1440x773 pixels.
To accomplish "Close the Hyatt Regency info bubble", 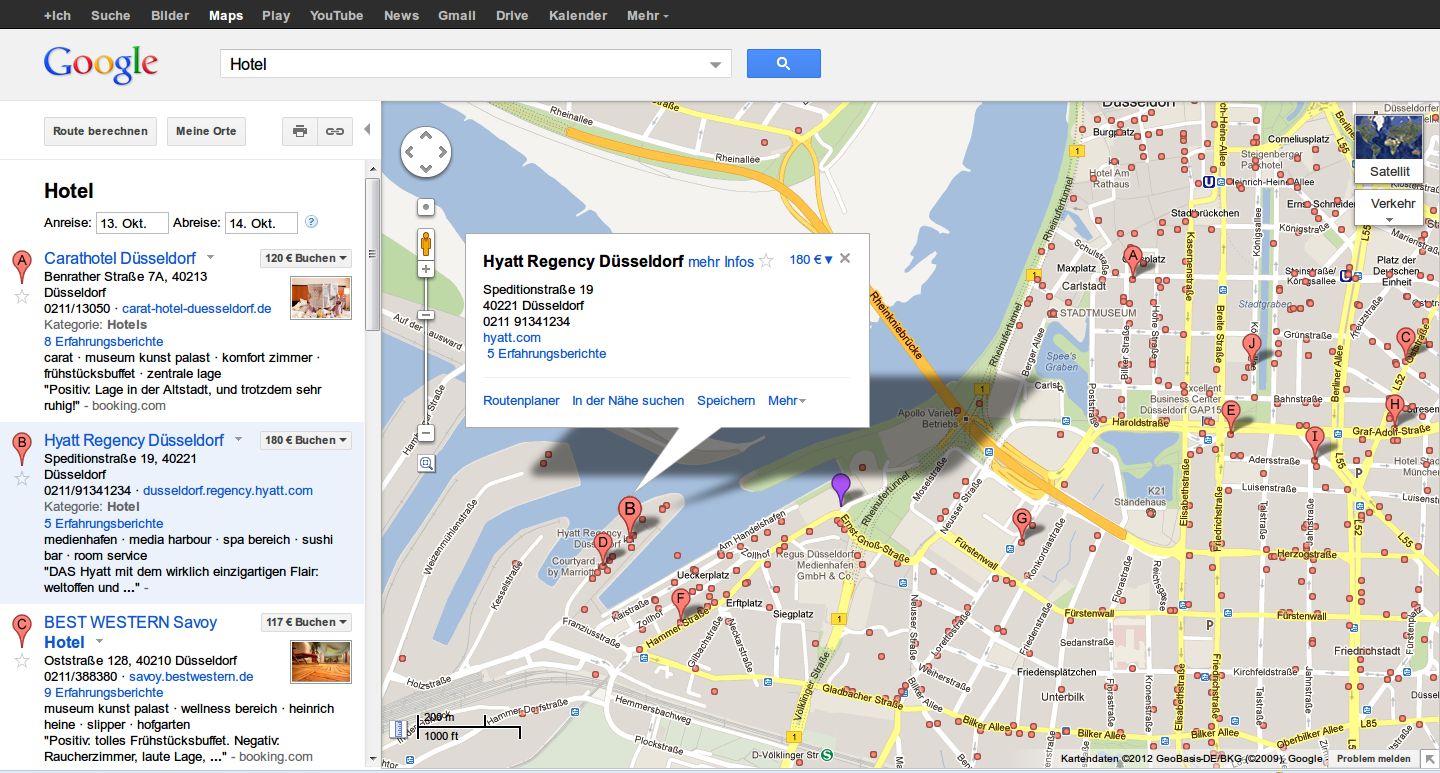I will click(845, 258).
